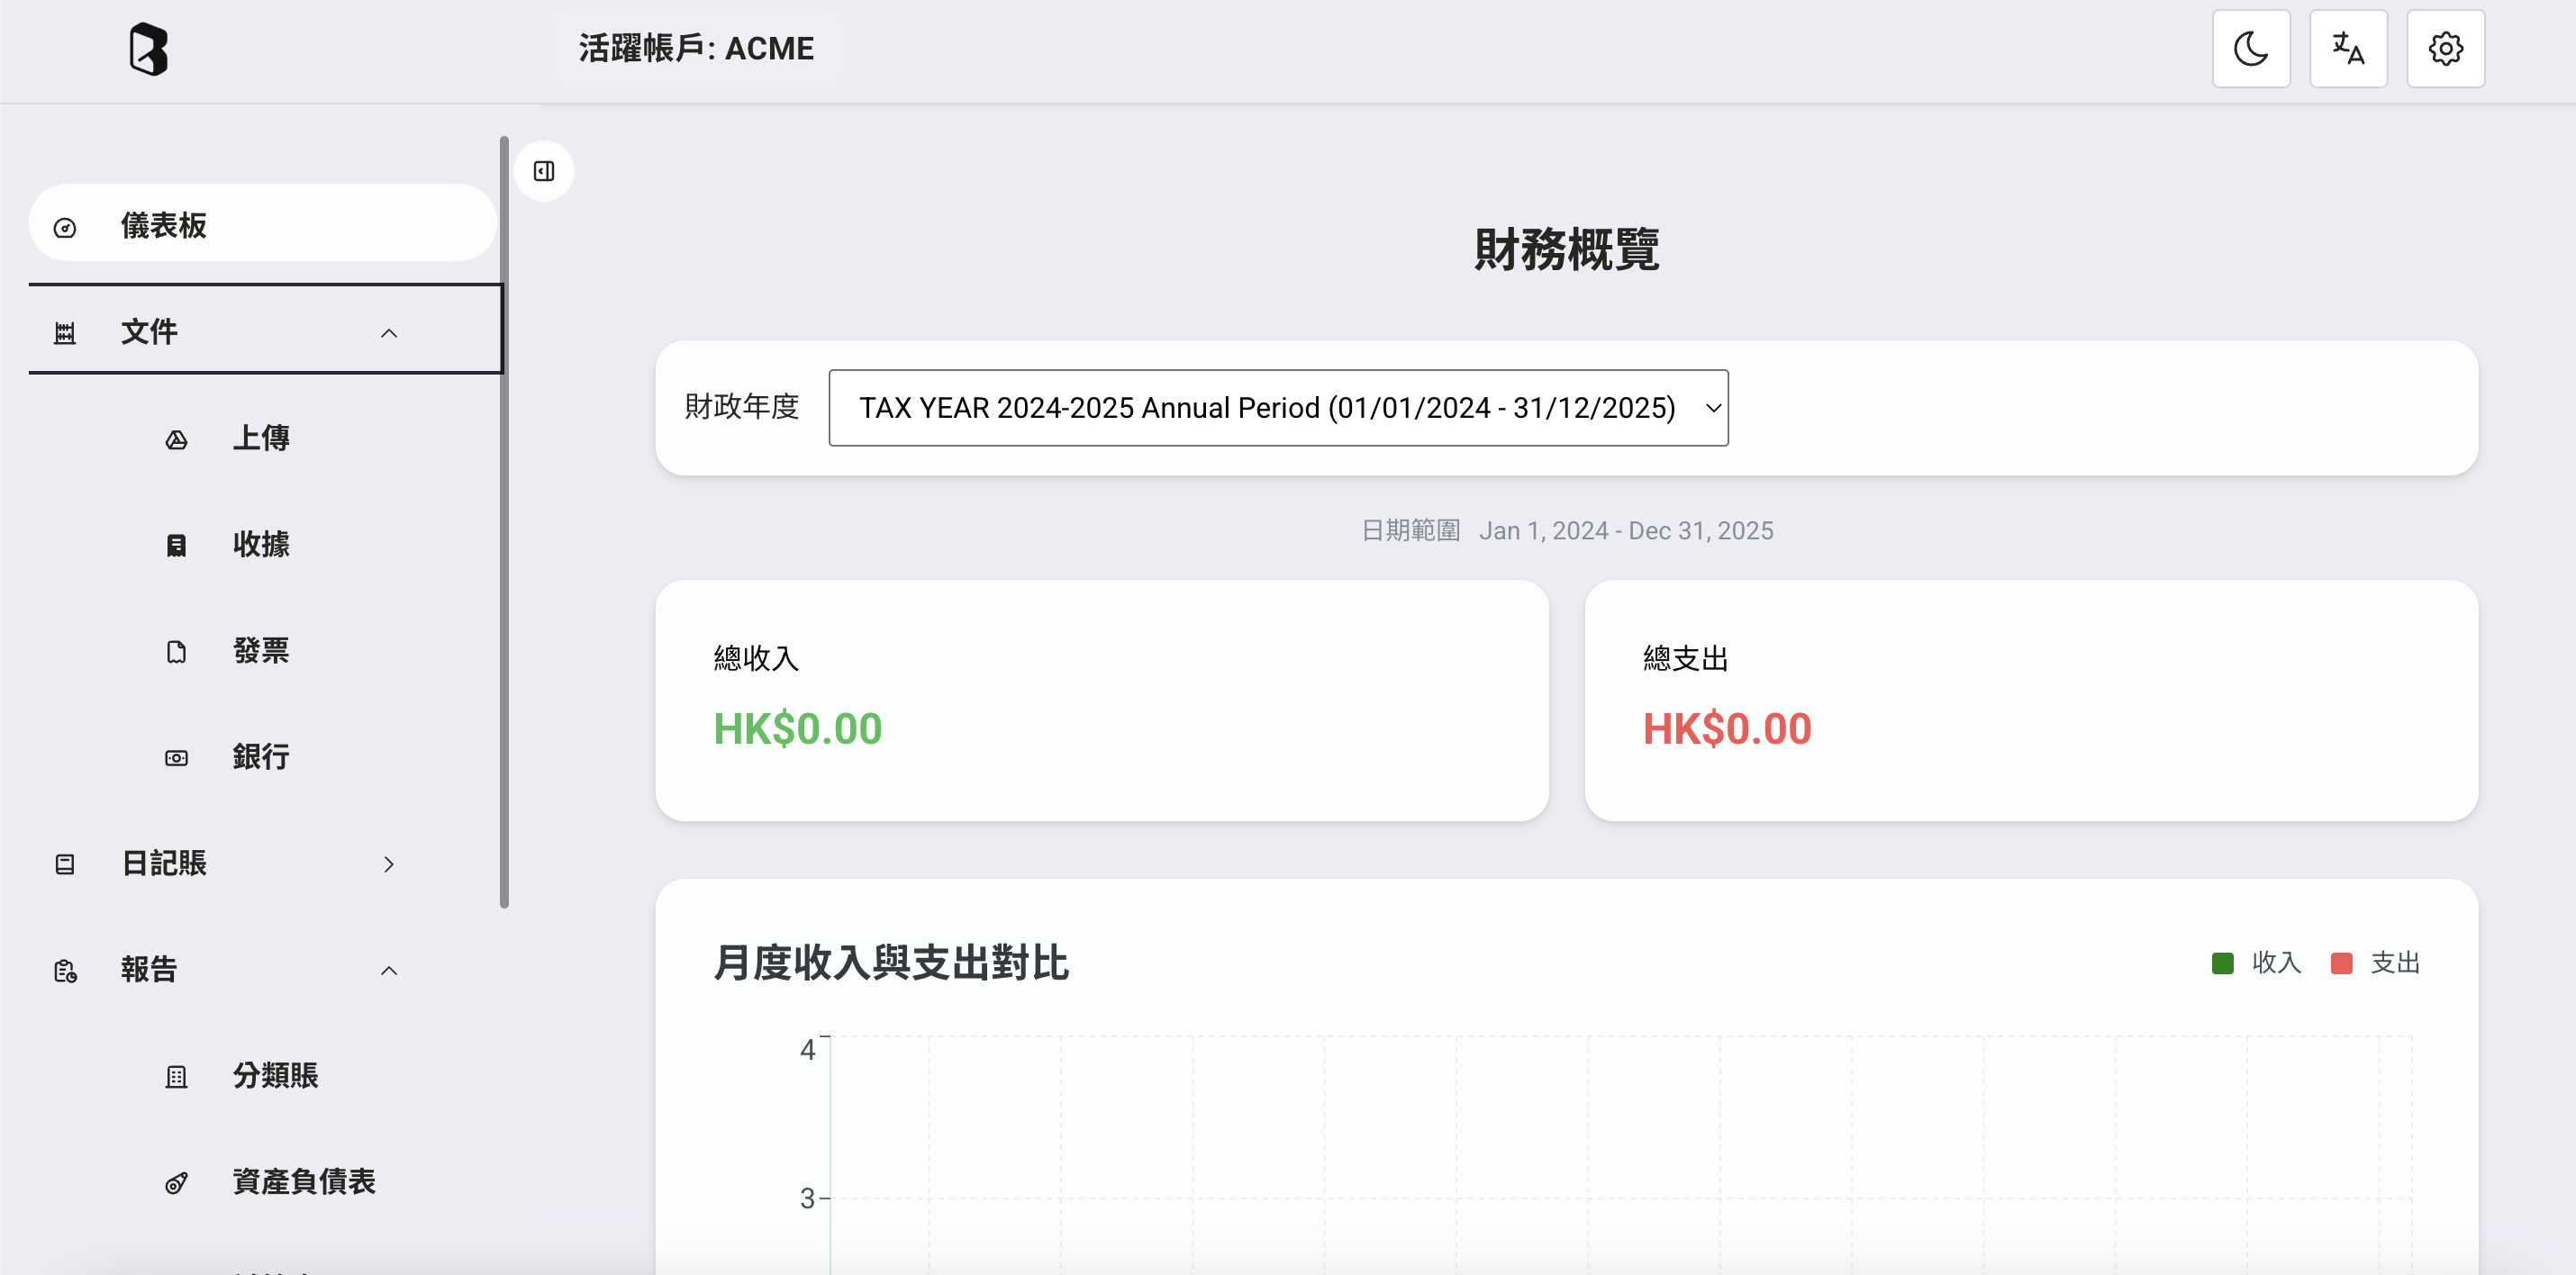Screen dimensions: 2576x1275
Task: Click the 分類賬 ledger icon
Action: tap(176, 1077)
